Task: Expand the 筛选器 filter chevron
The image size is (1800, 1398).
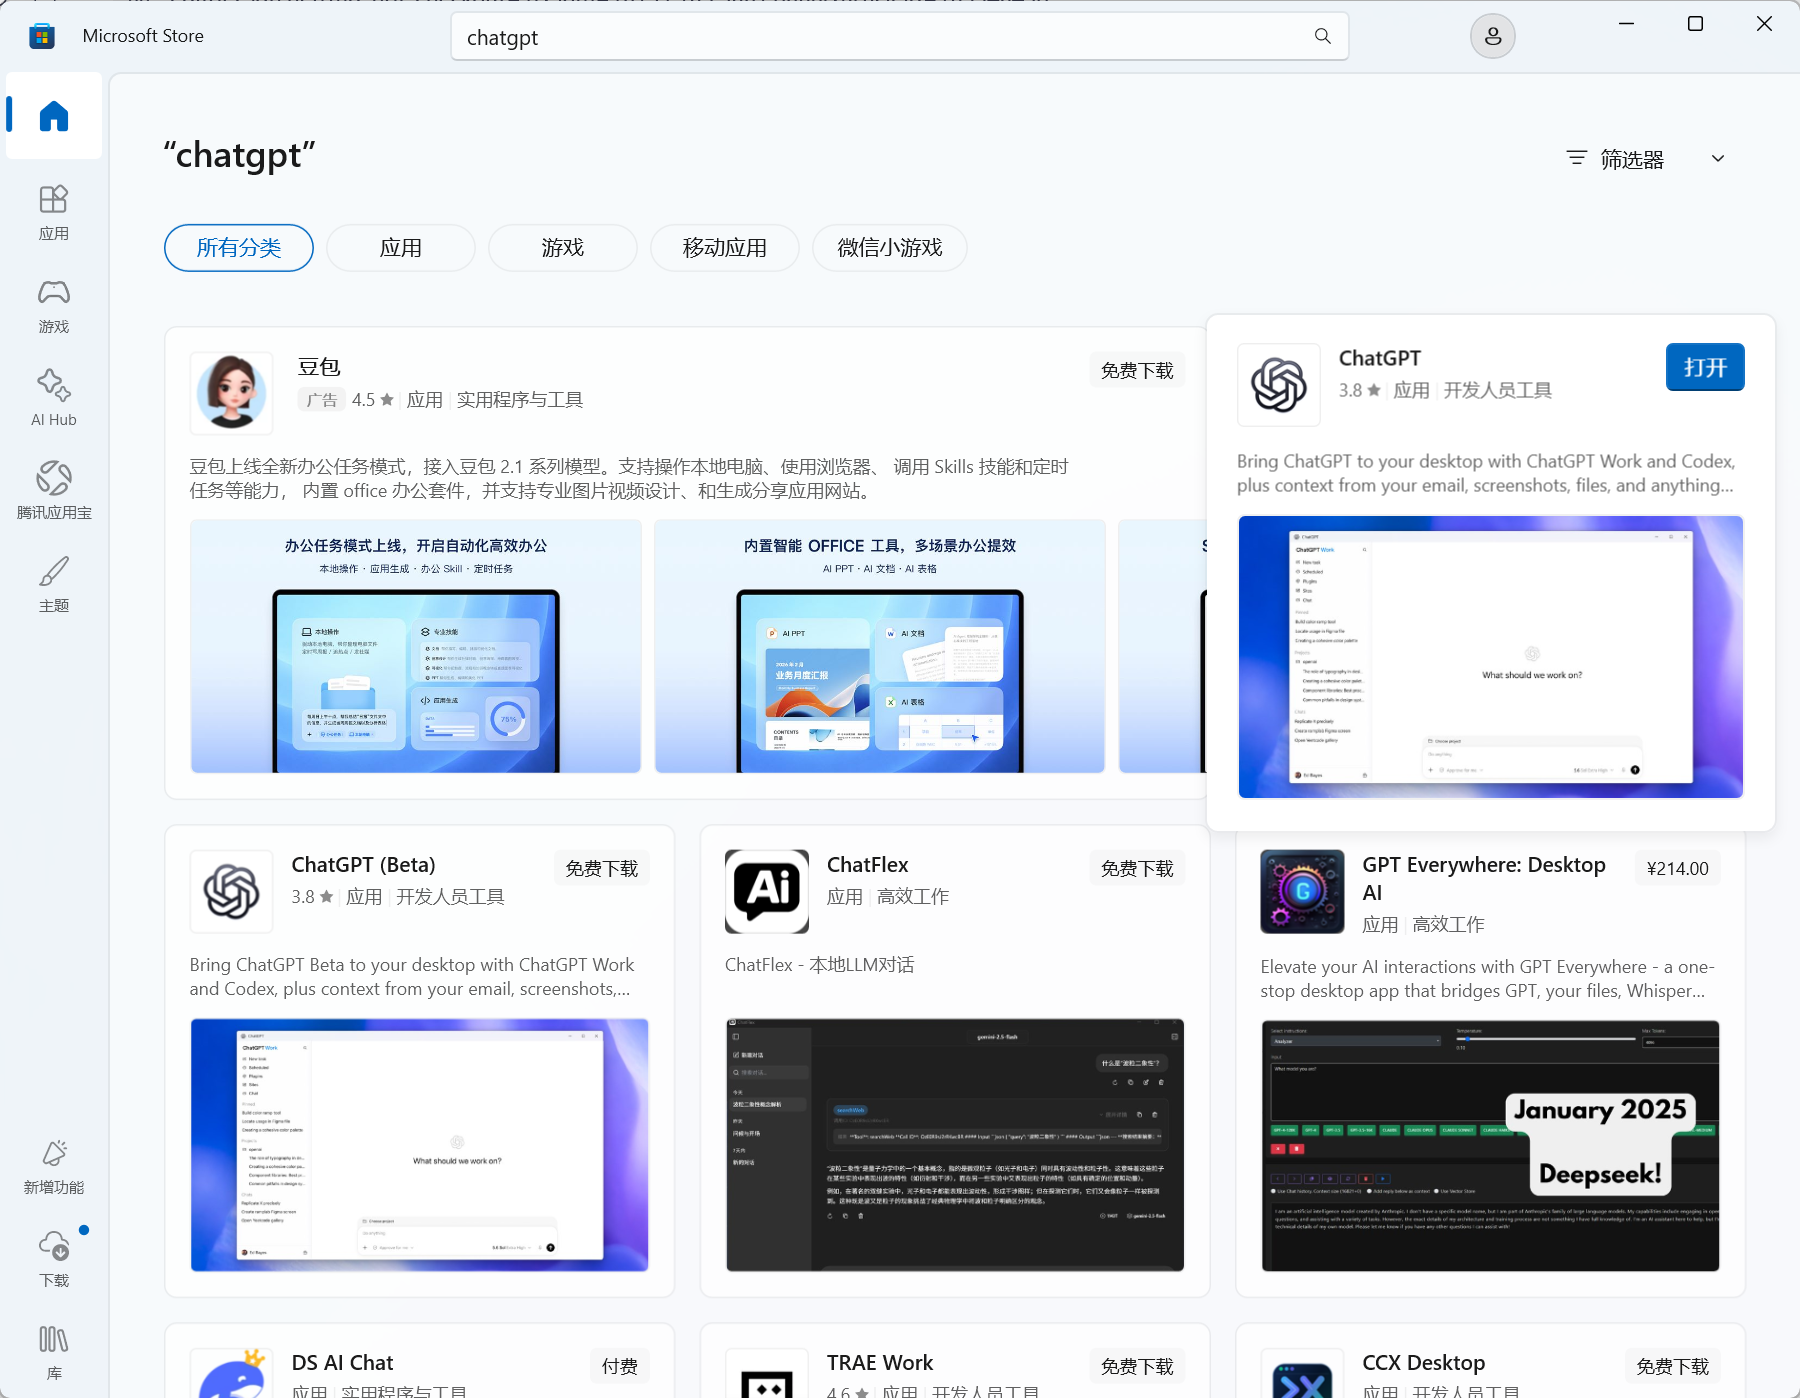Action: point(1718,158)
